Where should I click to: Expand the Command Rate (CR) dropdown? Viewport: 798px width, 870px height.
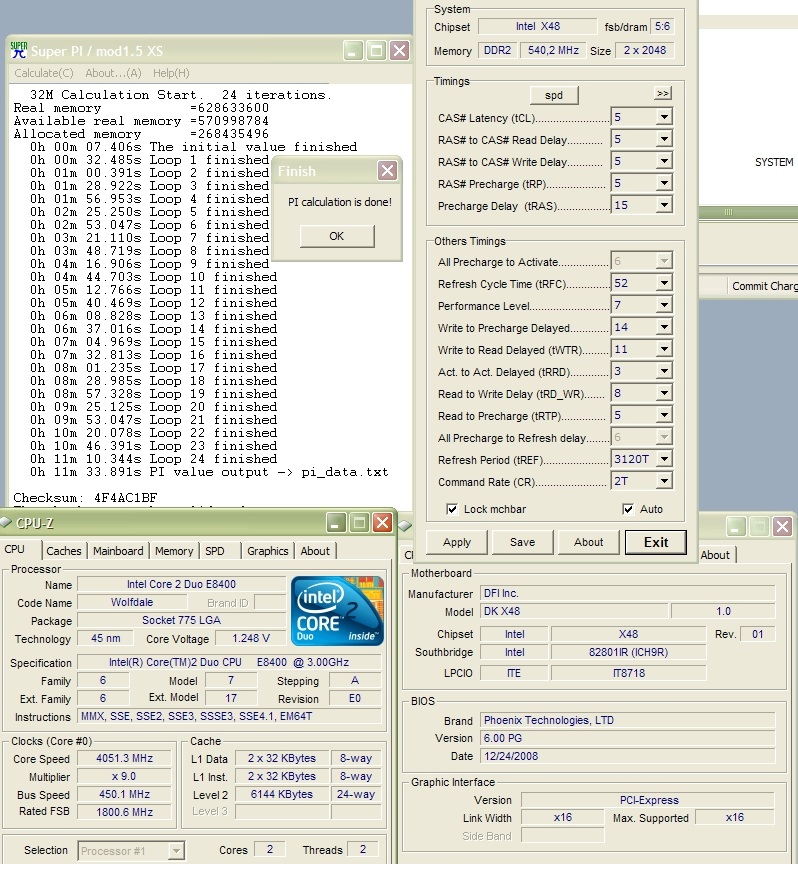click(x=663, y=482)
